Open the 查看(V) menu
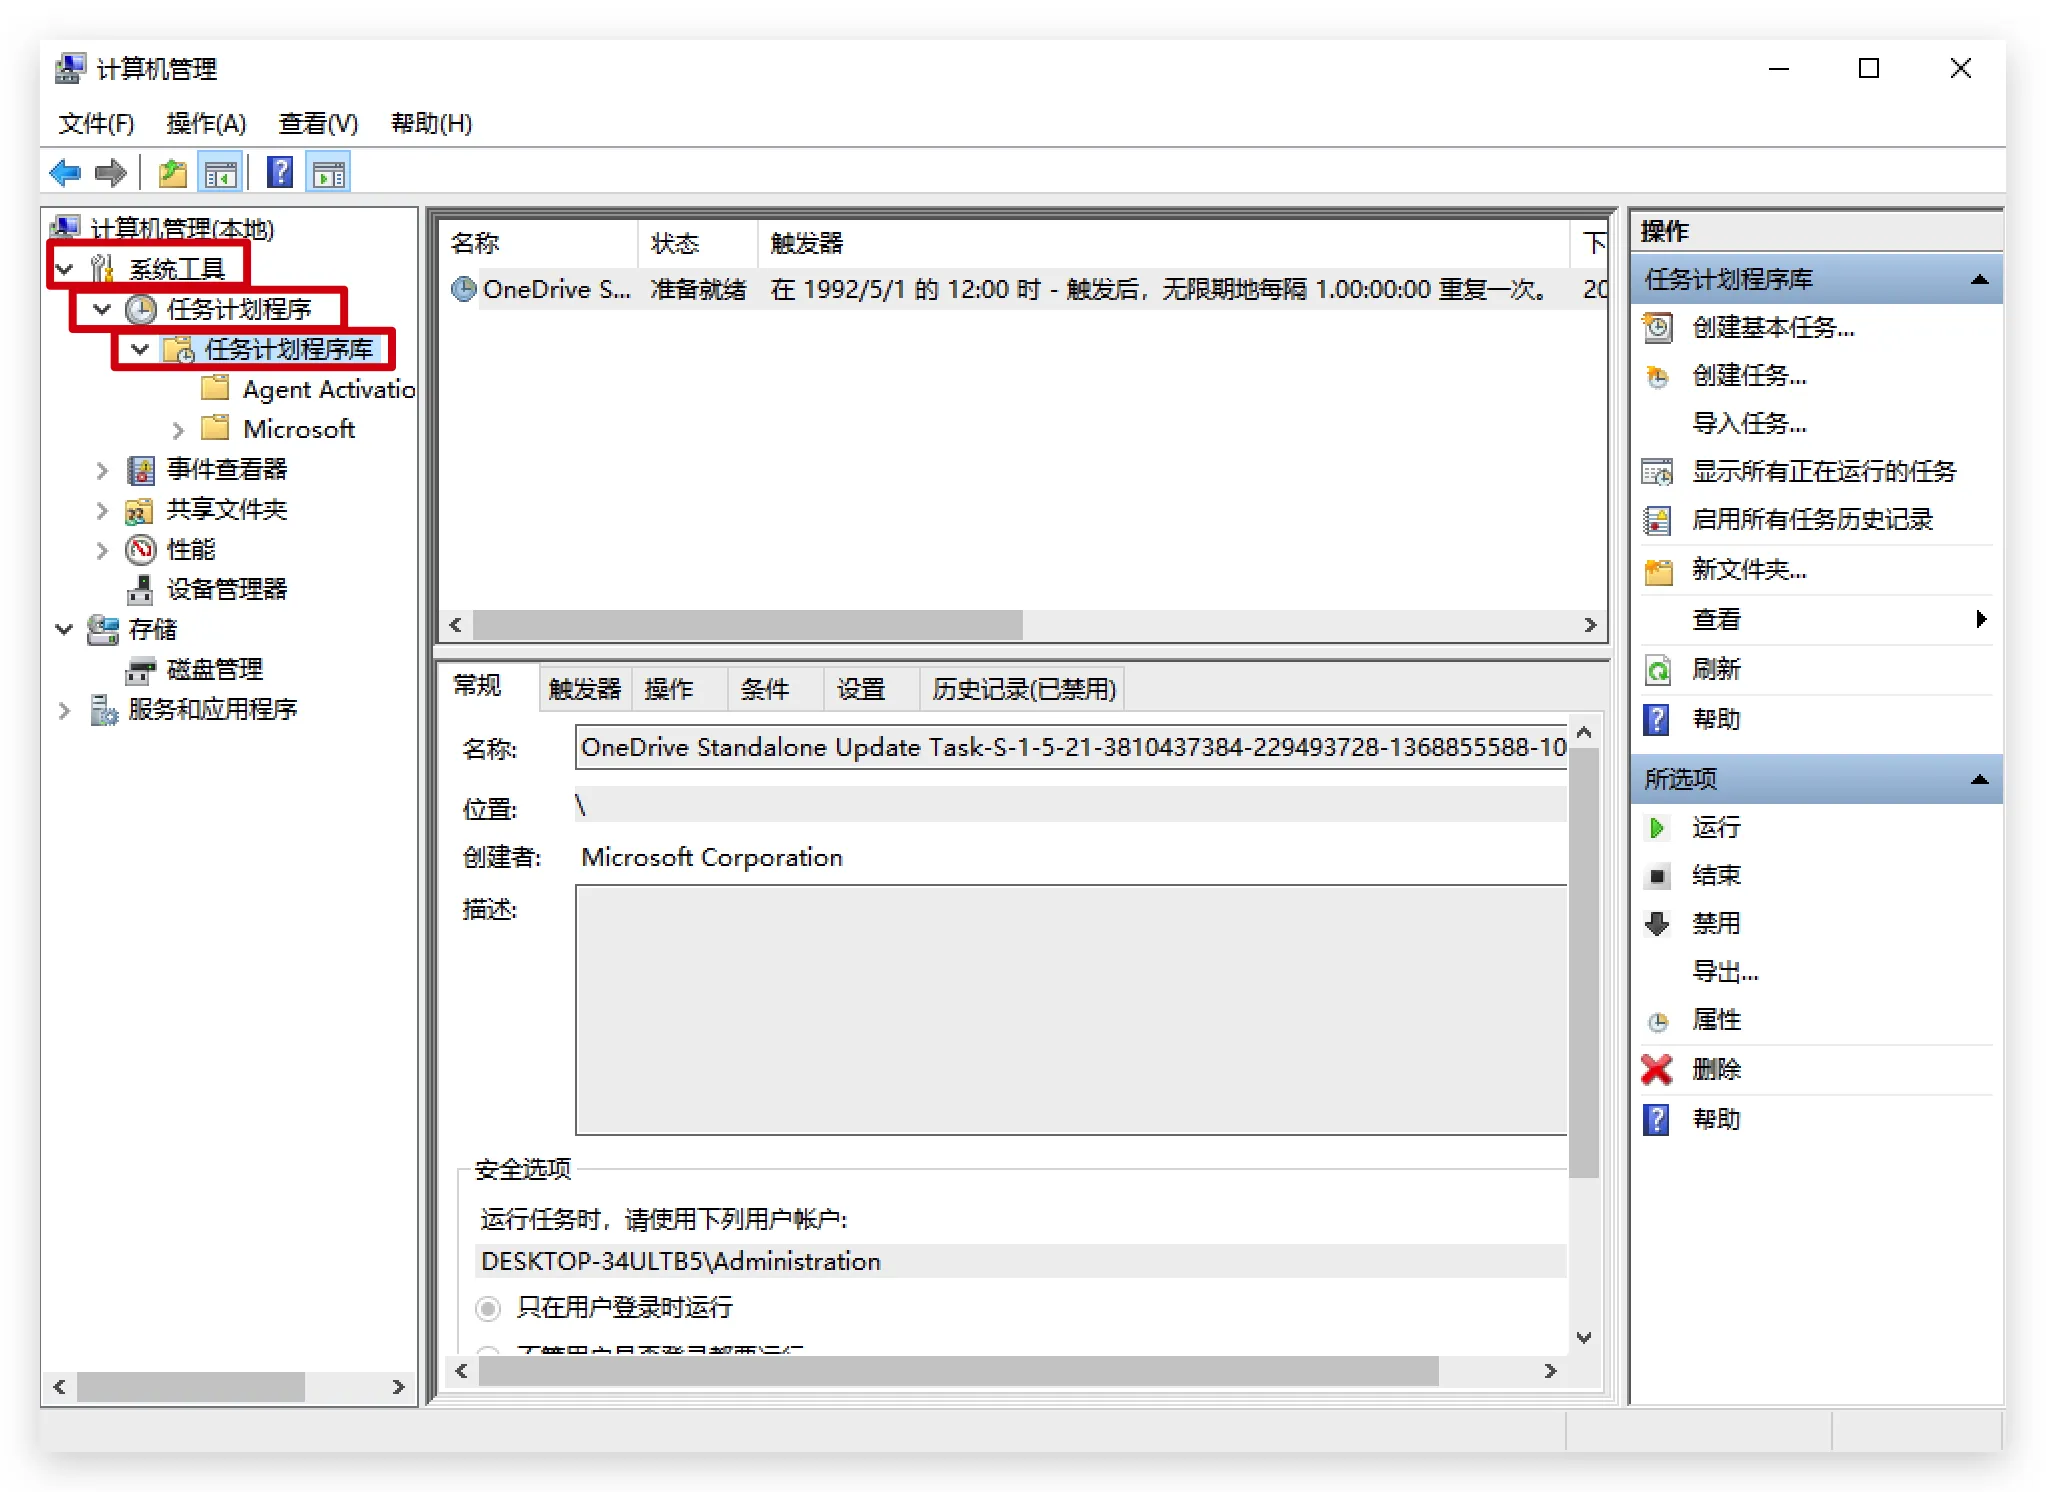2046x1492 pixels. 318,123
